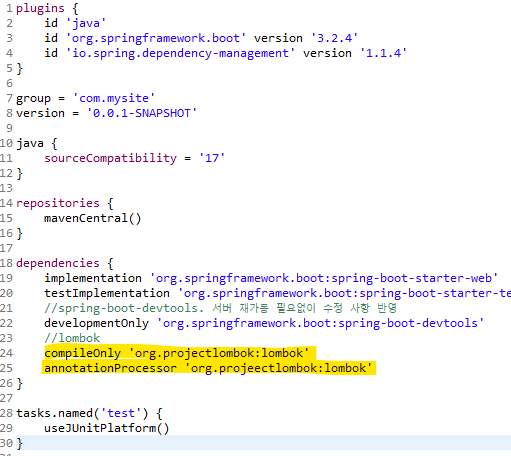
Task: Click the 'dependencies' keyword
Action: click(x=58, y=263)
